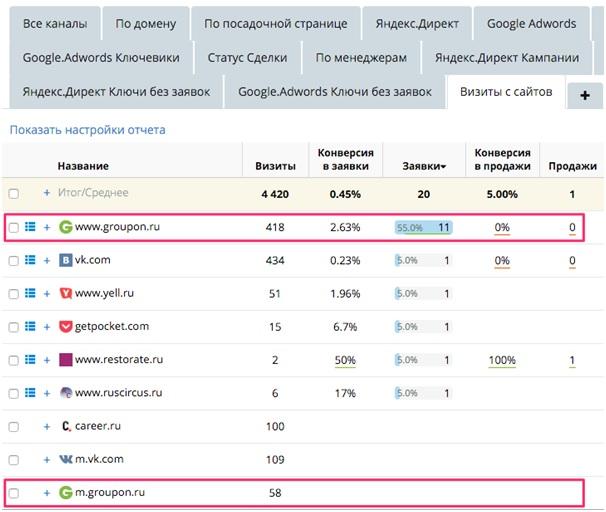Screen dimensions: 606x512
Task: Click the green favicon beside m.groupon.ru
Action: tap(66, 493)
